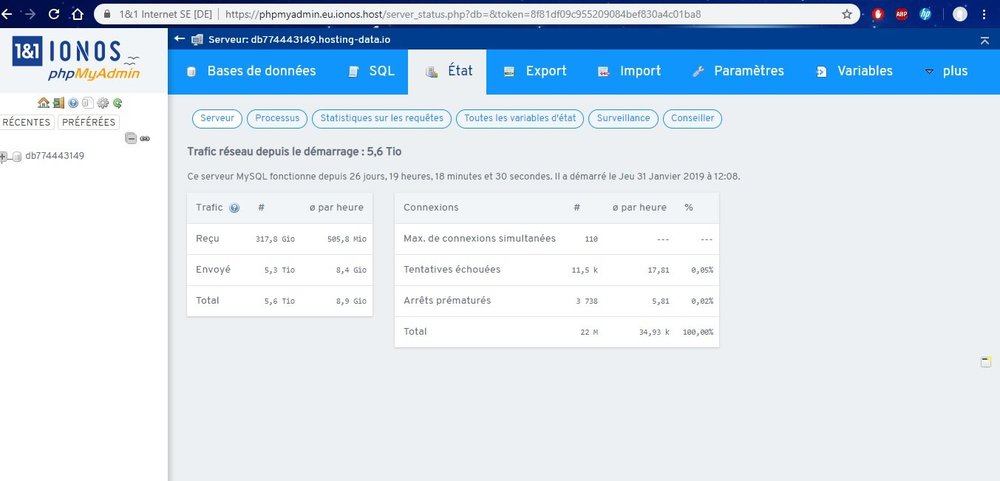Open the console icon at right edge
The height and width of the screenshot is (481, 1000).
coord(985,362)
